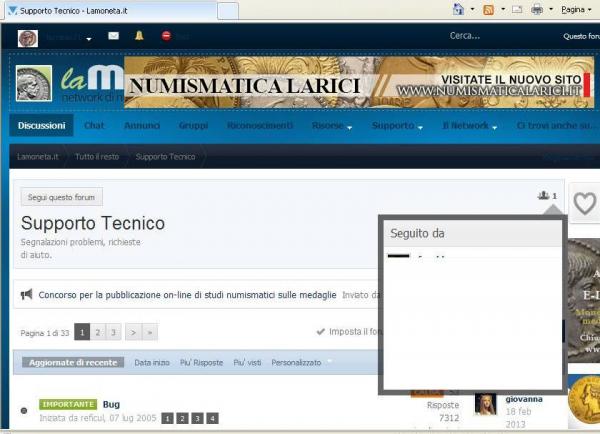
Task: Expand the RSS feed dropdown arrow
Action: coord(503,9)
